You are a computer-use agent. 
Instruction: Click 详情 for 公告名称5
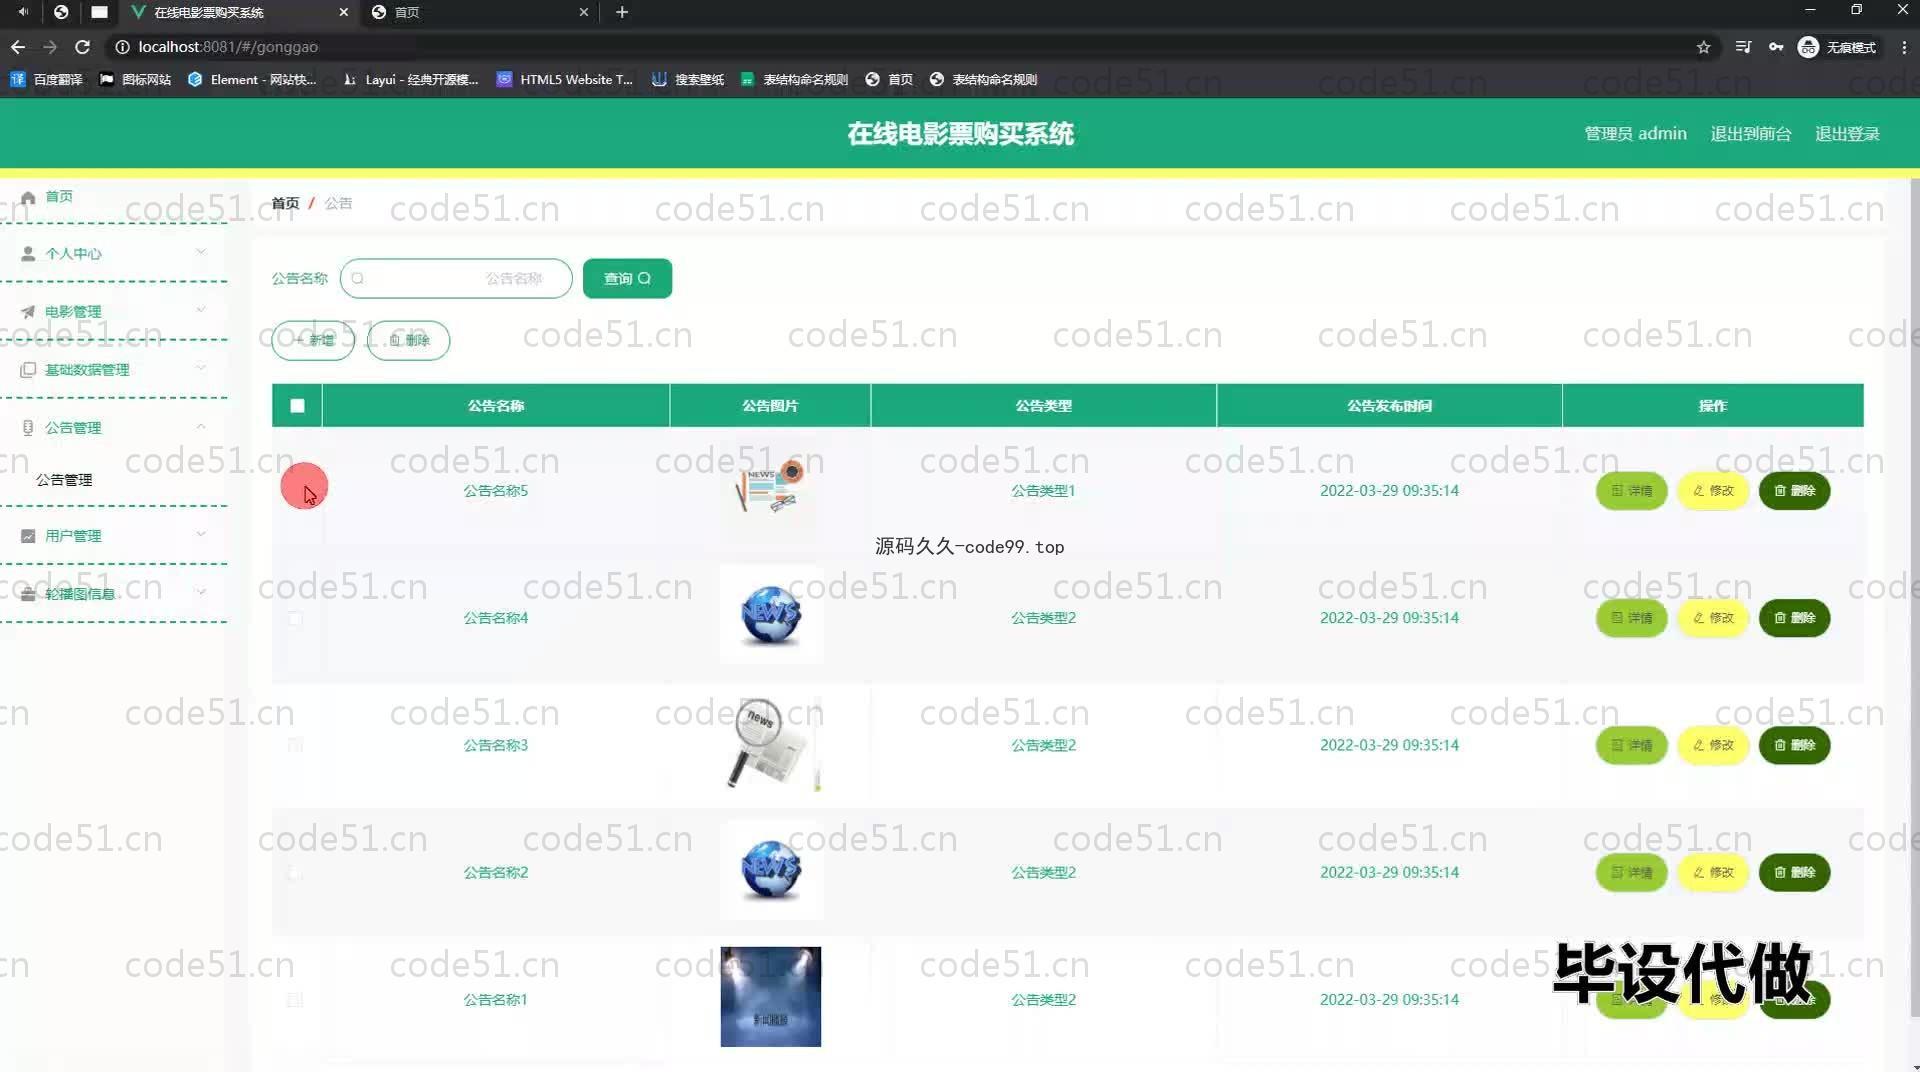(x=1631, y=491)
